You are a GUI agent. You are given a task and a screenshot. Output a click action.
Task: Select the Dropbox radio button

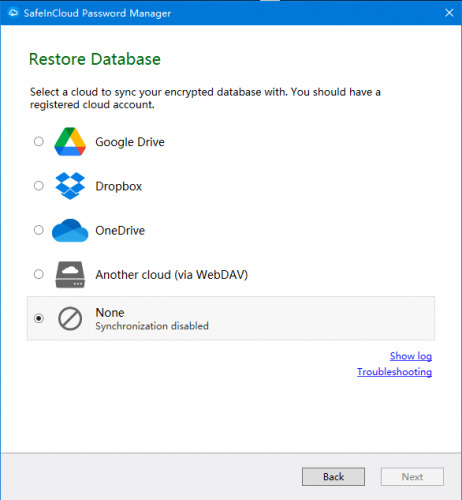(39, 186)
